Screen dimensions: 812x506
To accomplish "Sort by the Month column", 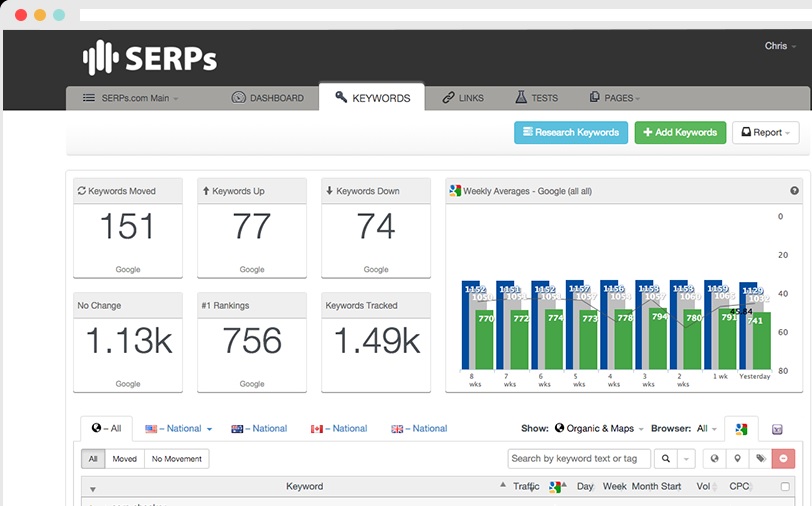I will click(x=645, y=486).
